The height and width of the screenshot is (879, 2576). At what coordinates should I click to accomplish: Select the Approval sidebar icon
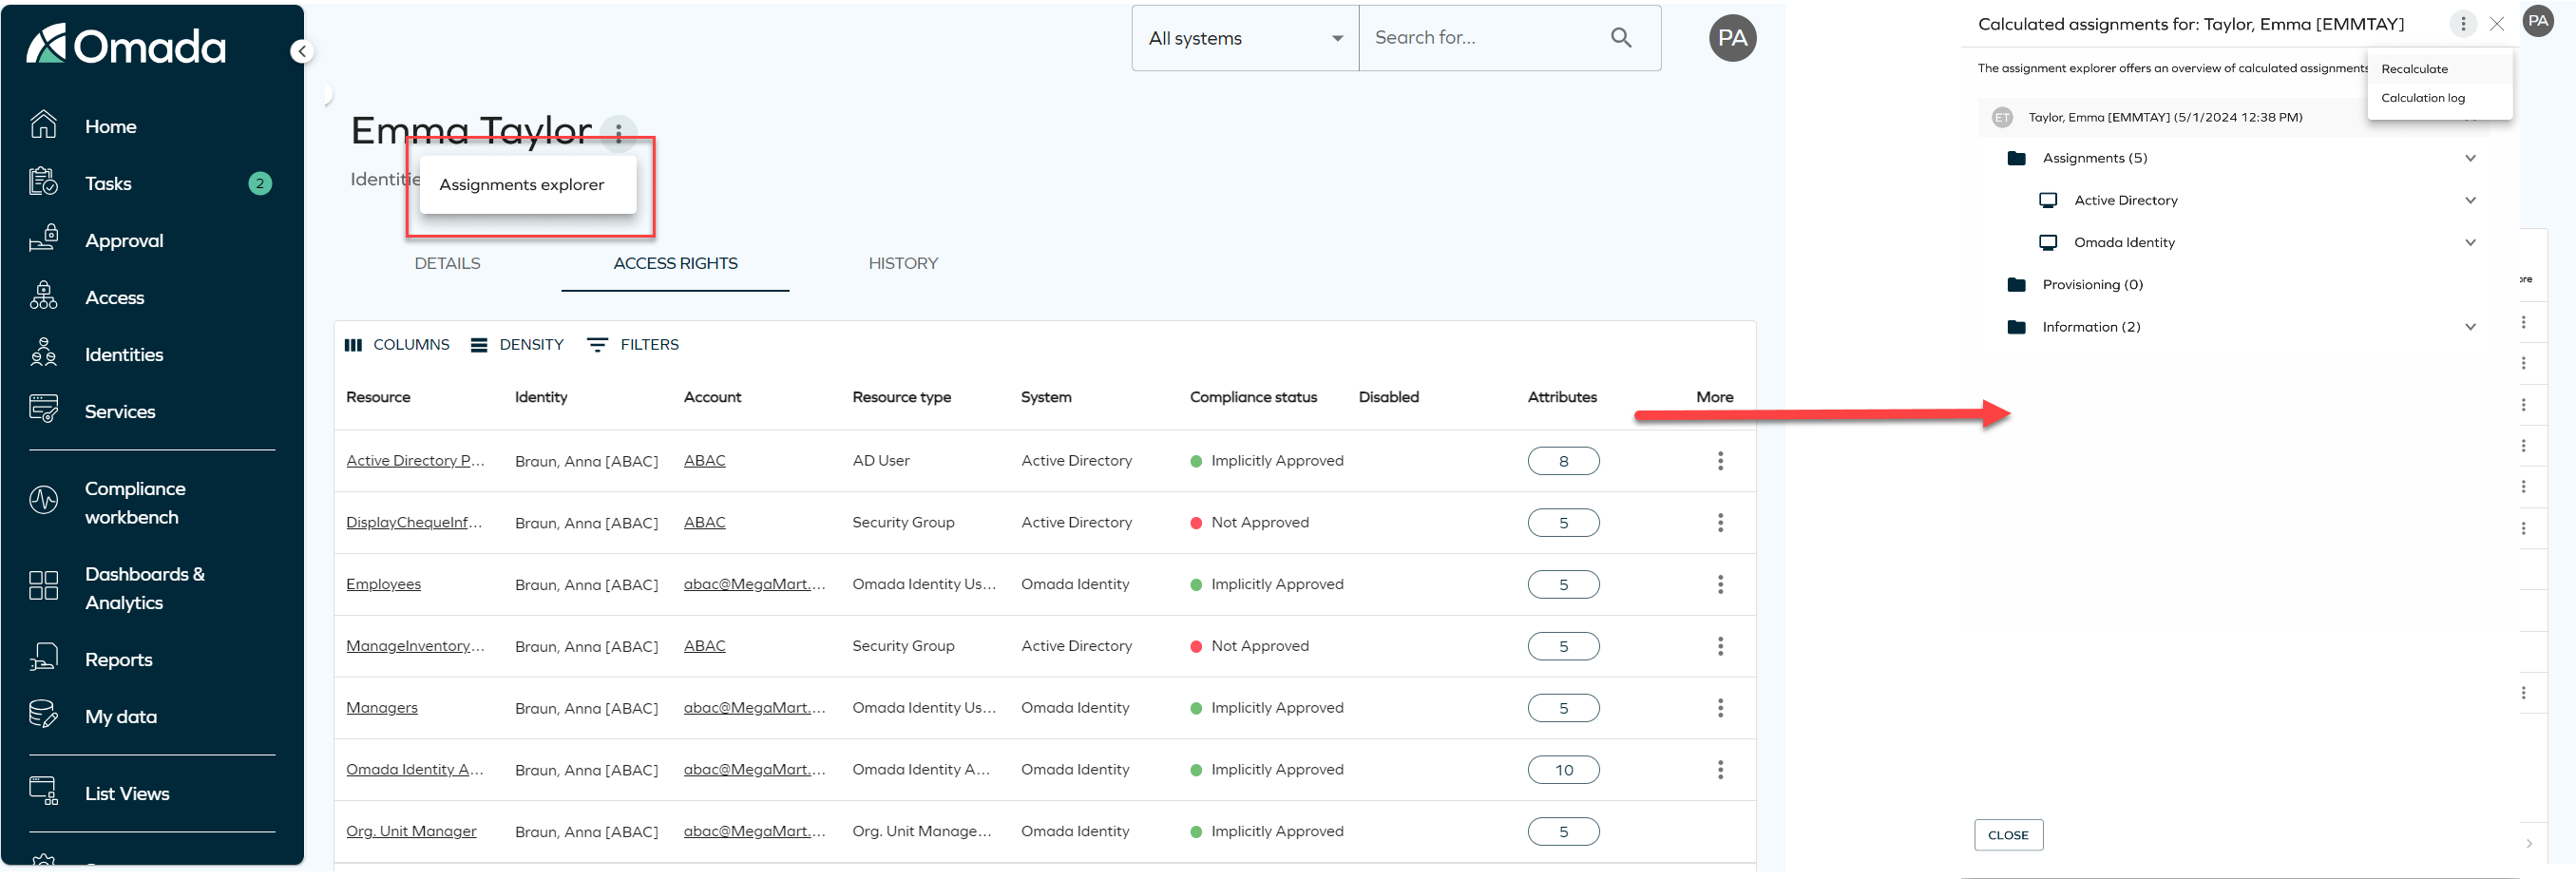coord(44,239)
